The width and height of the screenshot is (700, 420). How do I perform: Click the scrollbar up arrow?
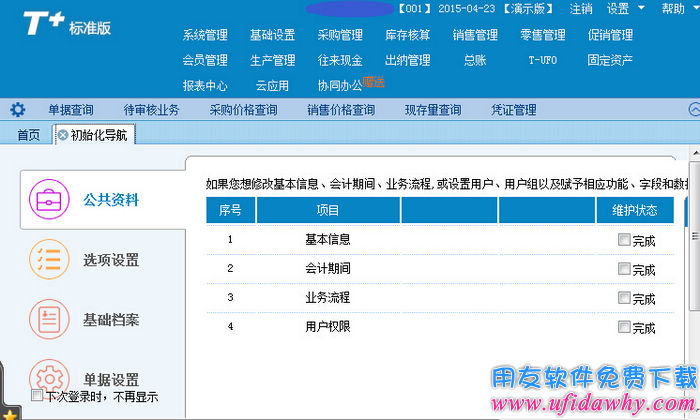(x=696, y=154)
